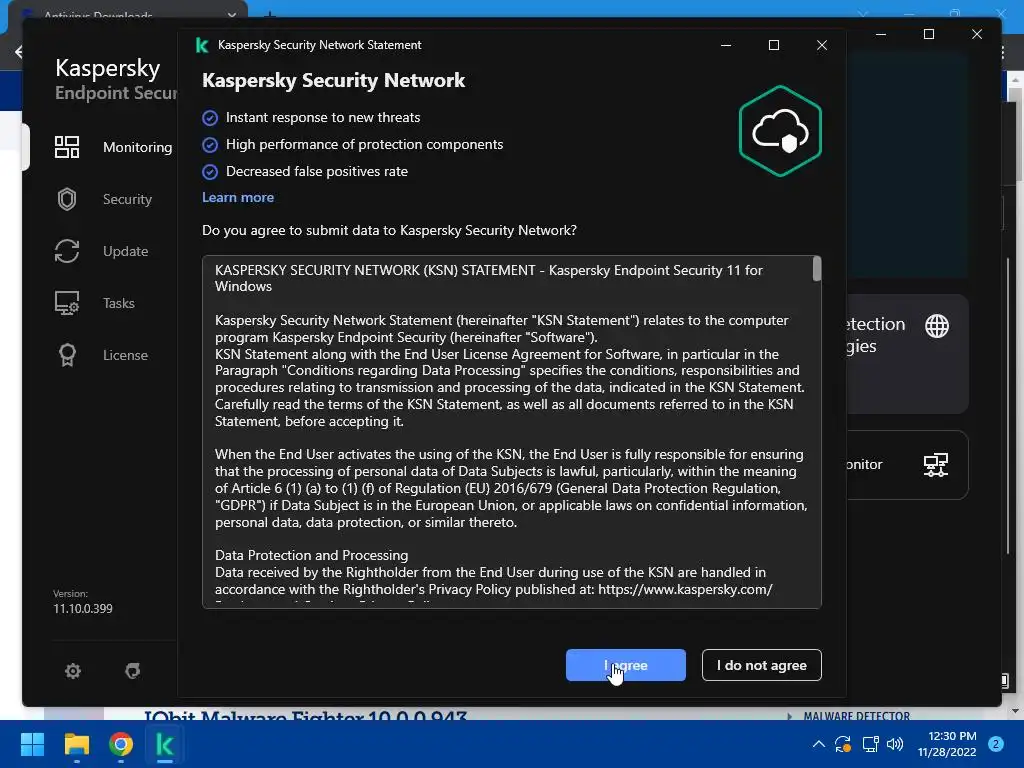Click the Antivirus Downloads browser tab

point(127,13)
